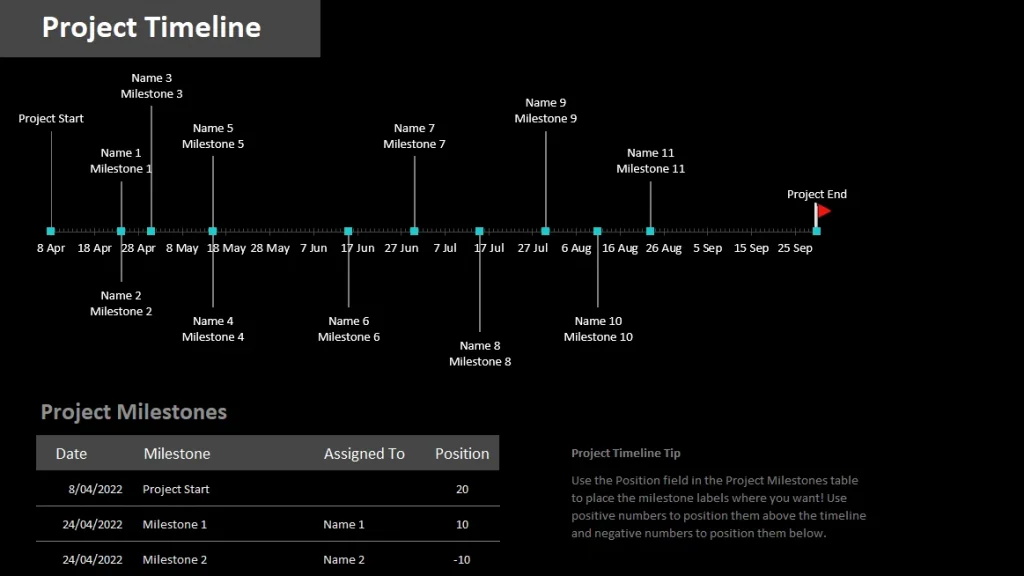The width and height of the screenshot is (1024, 576).
Task: Click the 25 Sep axis date
Action: 795,248
